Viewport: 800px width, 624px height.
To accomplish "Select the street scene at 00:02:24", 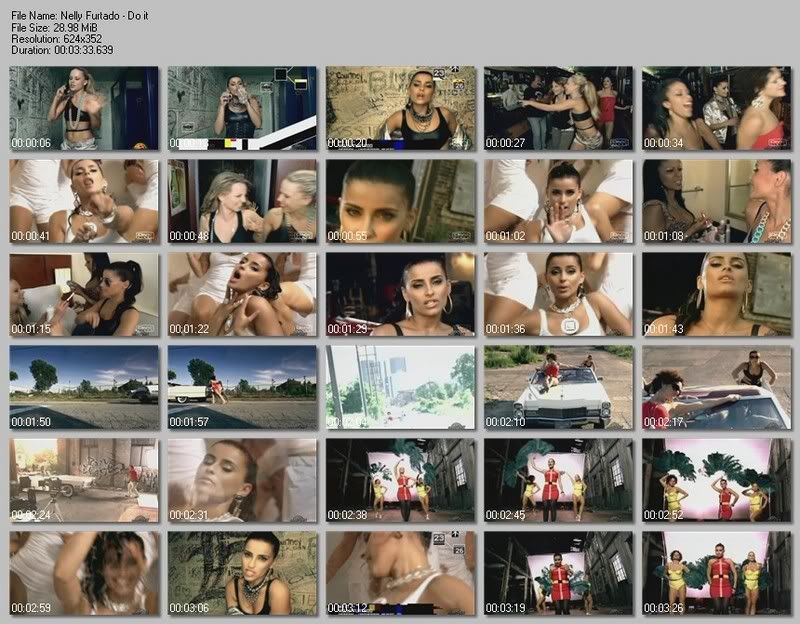I will [x=84, y=481].
